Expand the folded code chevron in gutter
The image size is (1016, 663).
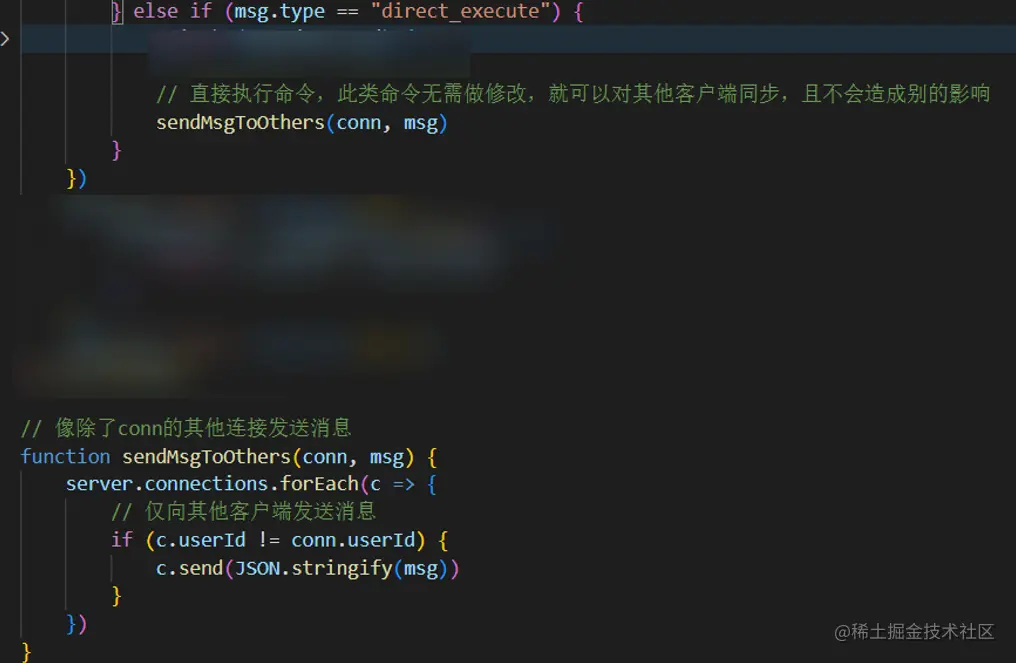coord(5,39)
